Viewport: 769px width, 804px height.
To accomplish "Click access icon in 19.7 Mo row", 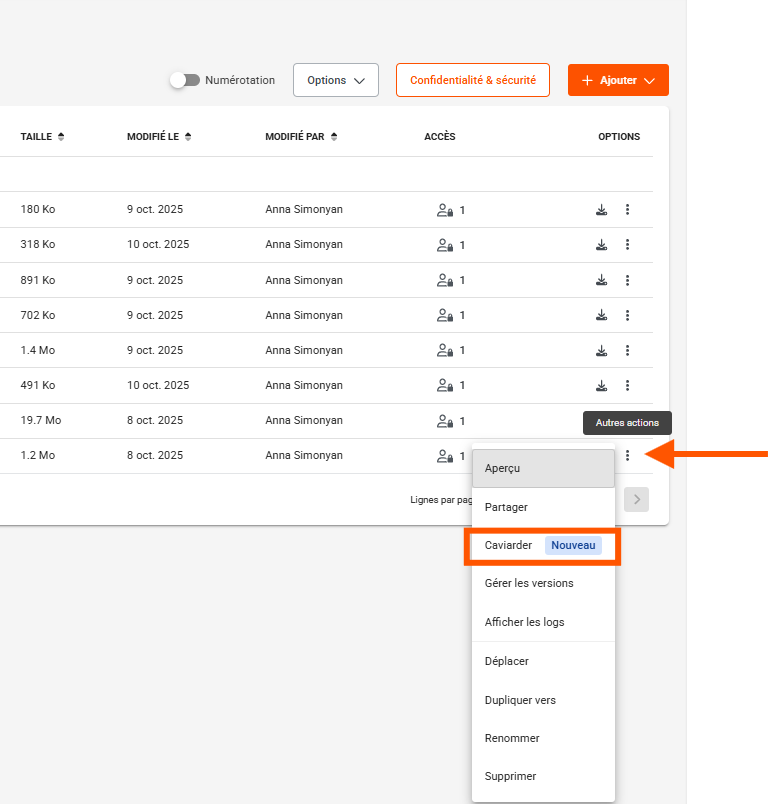I will coord(445,421).
